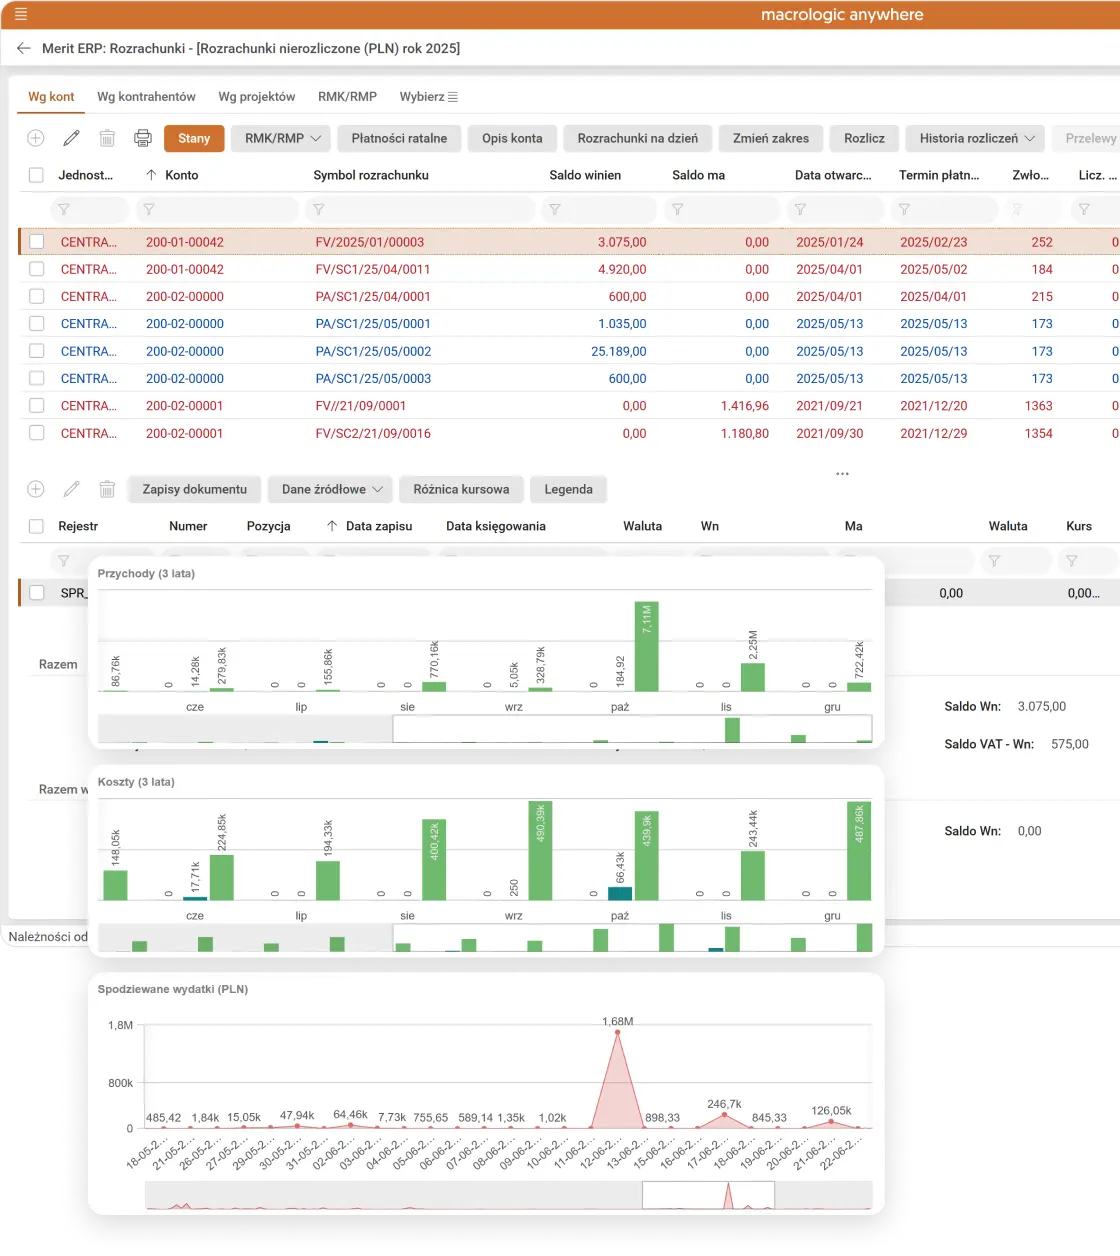1120x1256 pixels.
Task: Click the add plus icon in the lower document toolbar
Action: [x=36, y=489]
